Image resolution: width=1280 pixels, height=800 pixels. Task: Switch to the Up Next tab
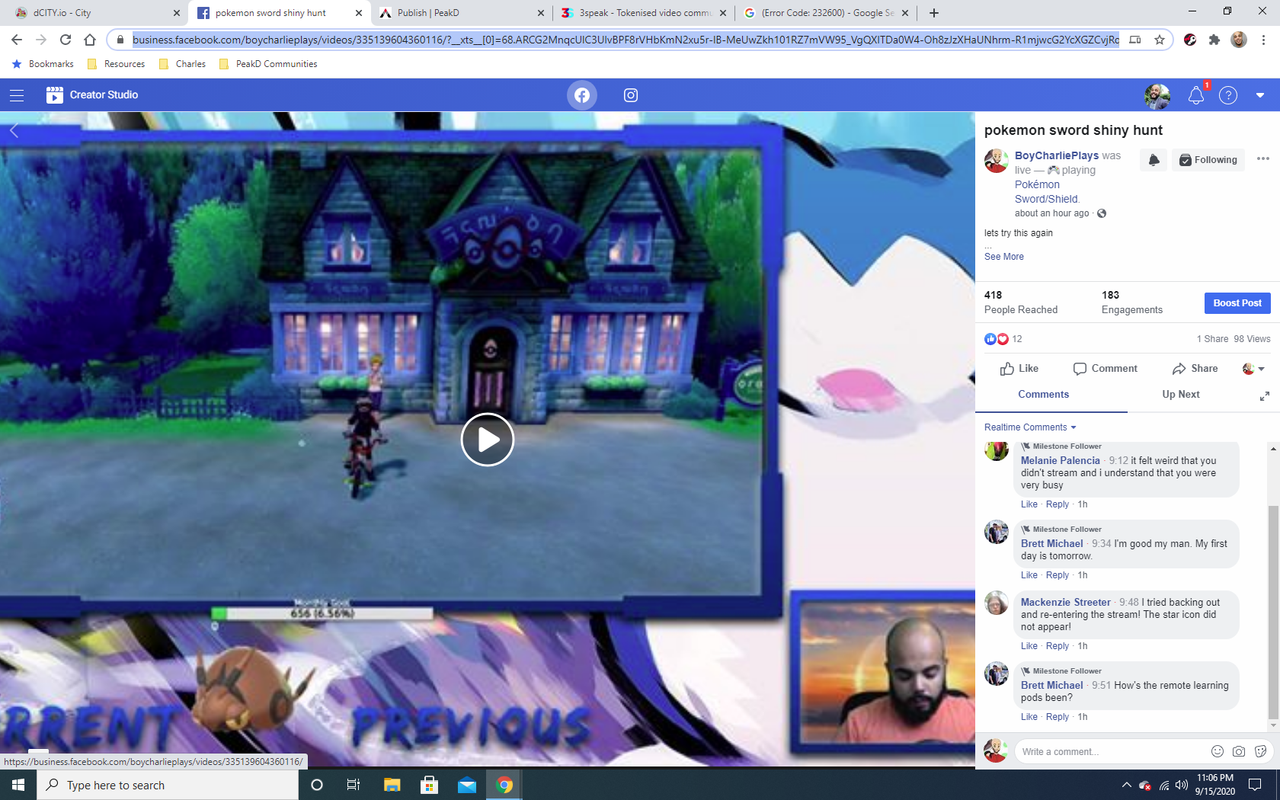click(x=1180, y=395)
